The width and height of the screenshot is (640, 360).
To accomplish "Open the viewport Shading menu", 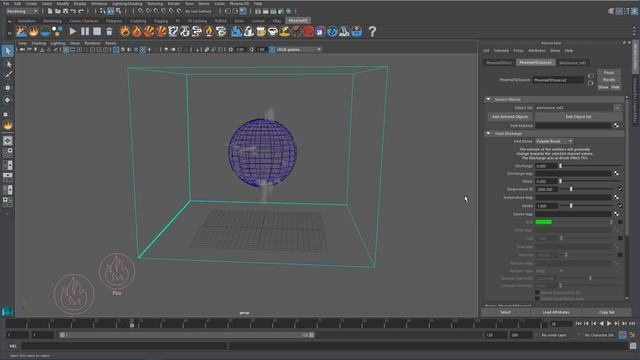I will [x=39, y=43].
